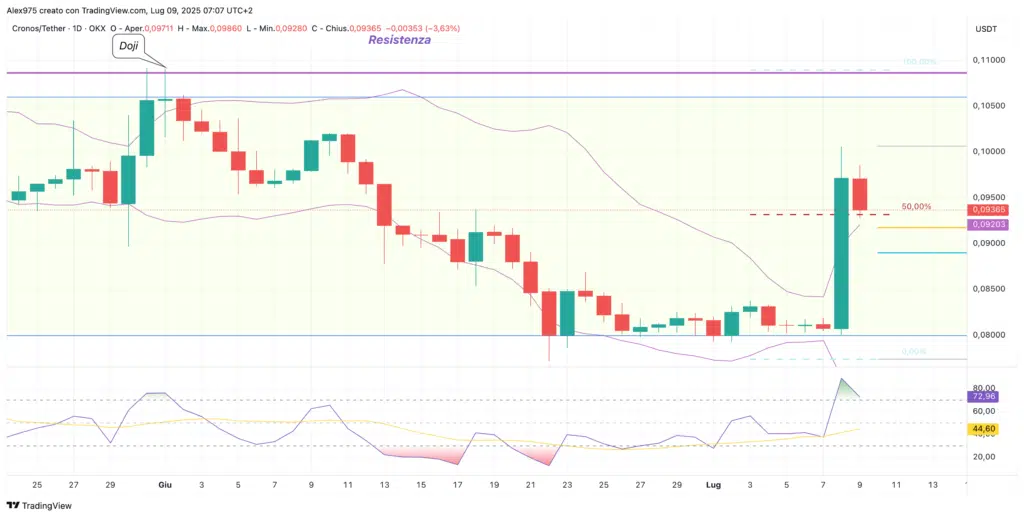1024x517 pixels.
Task: Click the USDT currency label on price axis
Action: [986, 29]
